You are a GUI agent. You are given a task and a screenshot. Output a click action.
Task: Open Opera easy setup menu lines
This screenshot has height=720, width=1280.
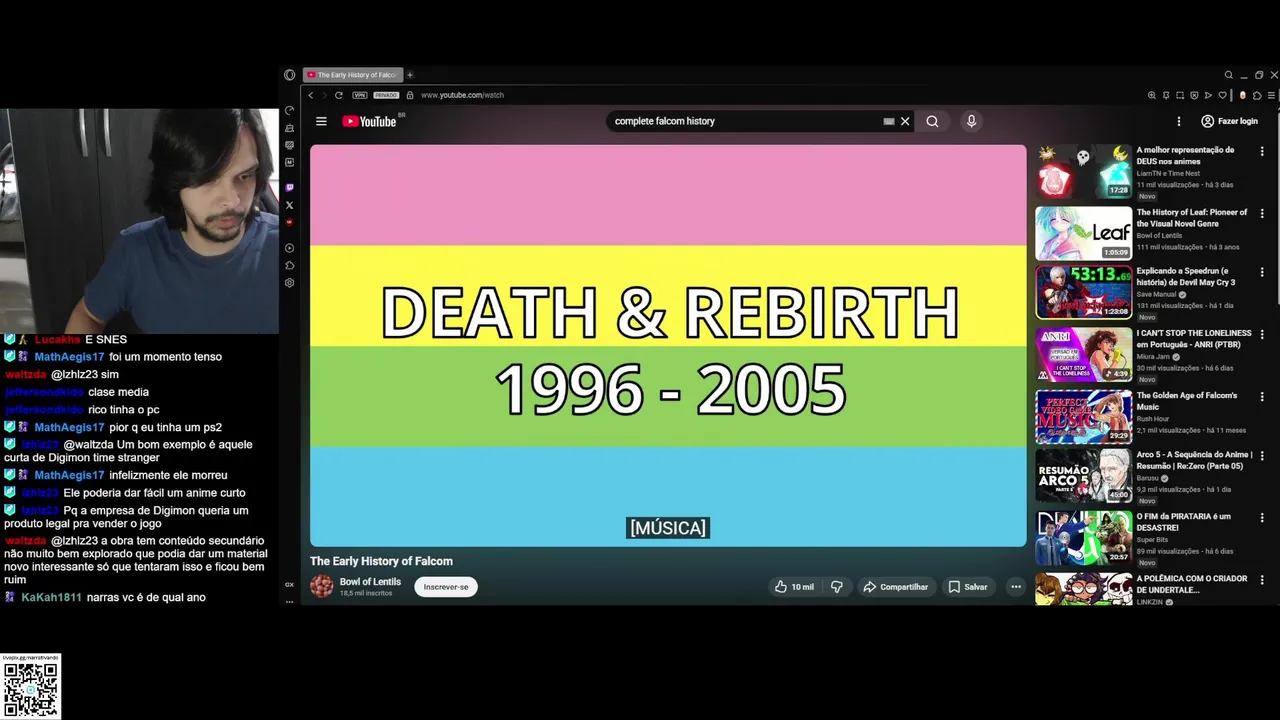[x=1271, y=95]
